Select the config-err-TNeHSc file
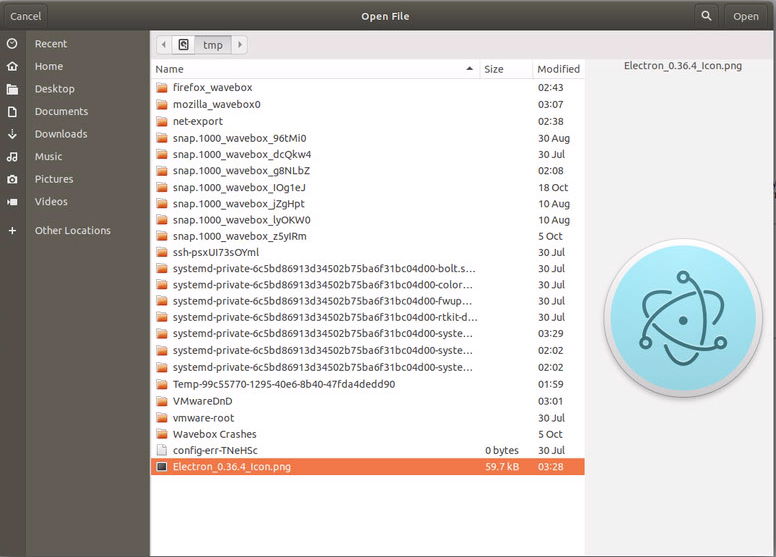Image resolution: width=776 pixels, height=557 pixels. (x=367, y=451)
